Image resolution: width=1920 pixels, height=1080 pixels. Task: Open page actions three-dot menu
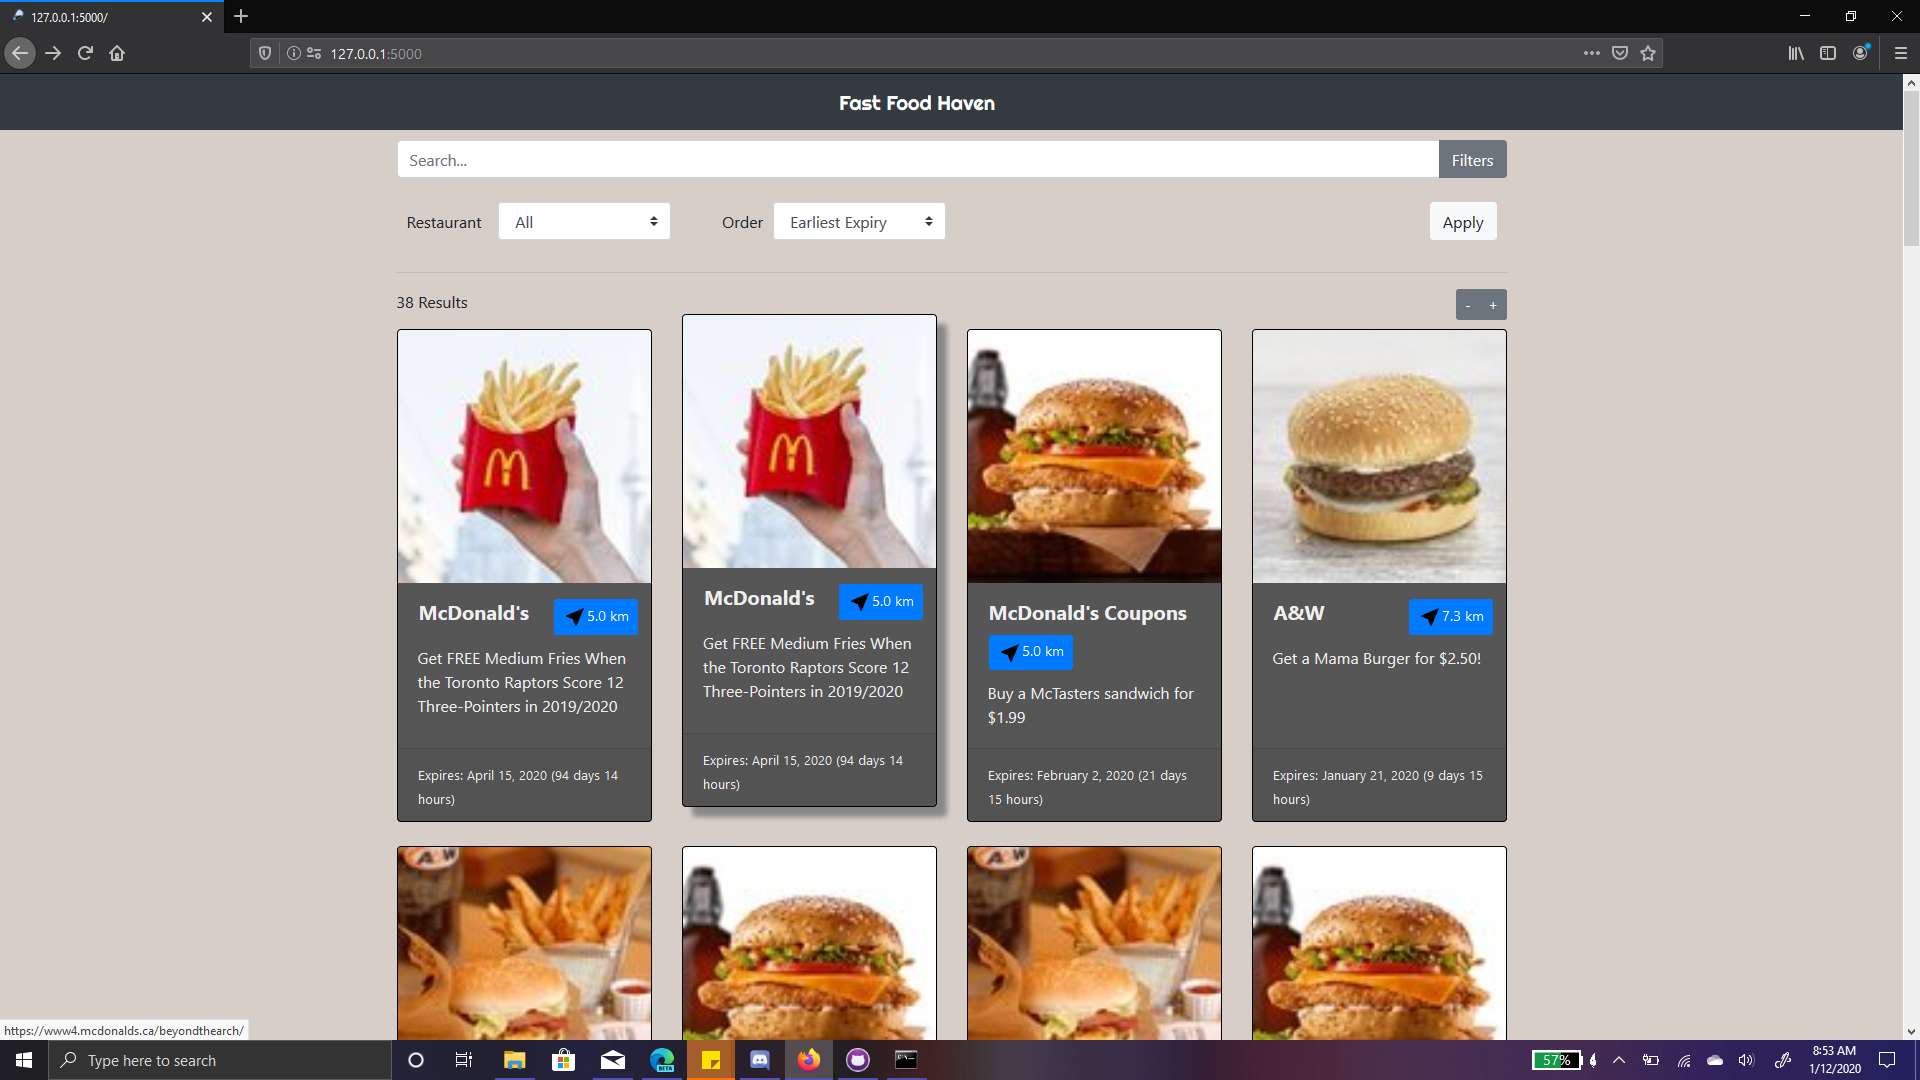pyautogui.click(x=1591, y=53)
